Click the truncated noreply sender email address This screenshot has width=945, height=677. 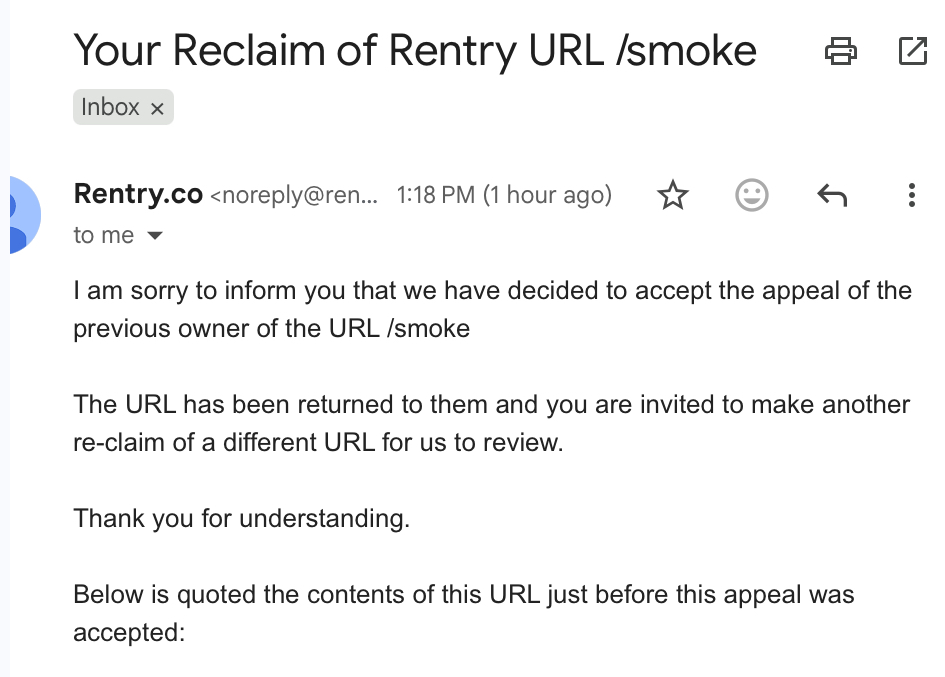point(294,195)
